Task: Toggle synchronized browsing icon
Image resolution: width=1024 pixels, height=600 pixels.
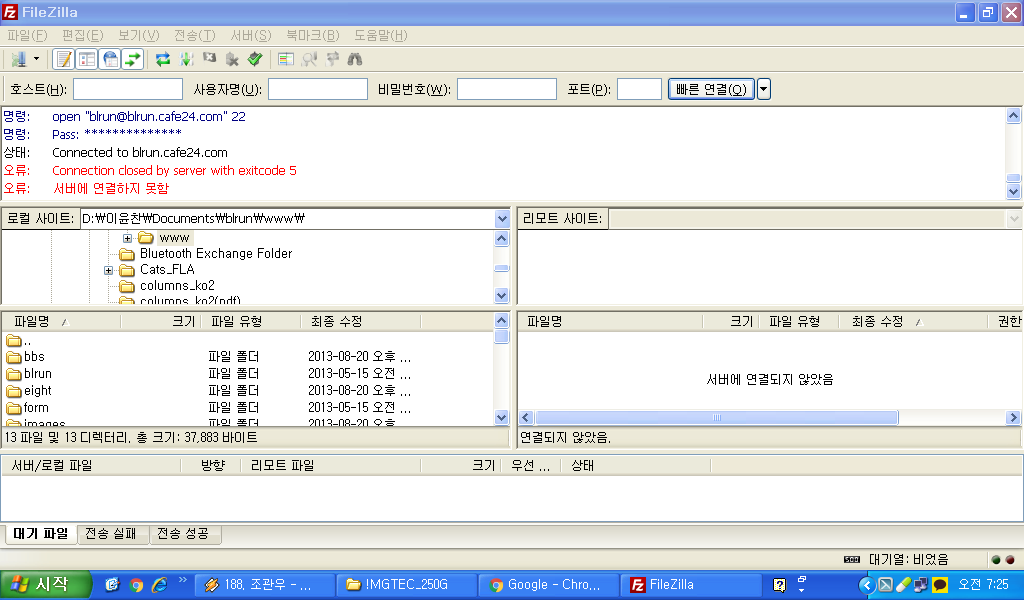Action: click(x=332, y=59)
